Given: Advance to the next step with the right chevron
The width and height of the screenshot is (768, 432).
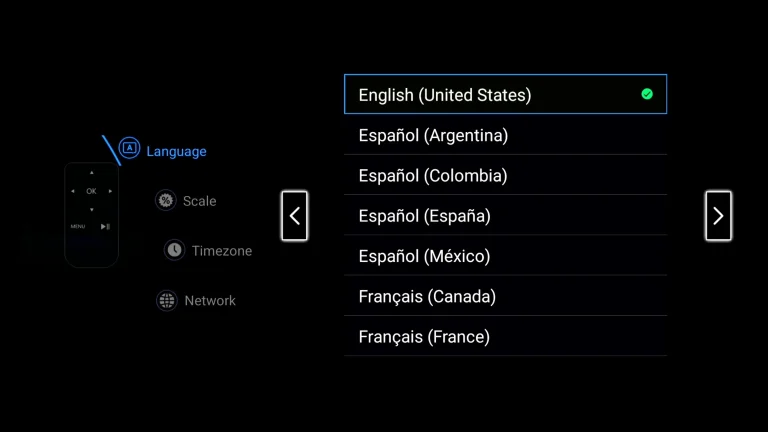Looking at the screenshot, I should click(x=718, y=216).
